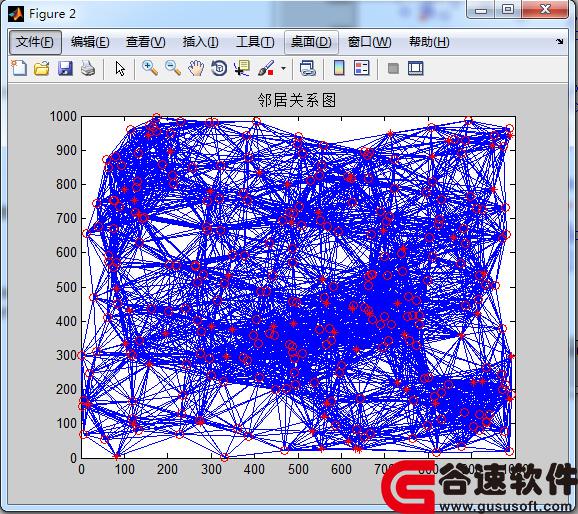This screenshot has height=514, width=578.
Task: Click the y-axis label 200
Action: coord(66,389)
